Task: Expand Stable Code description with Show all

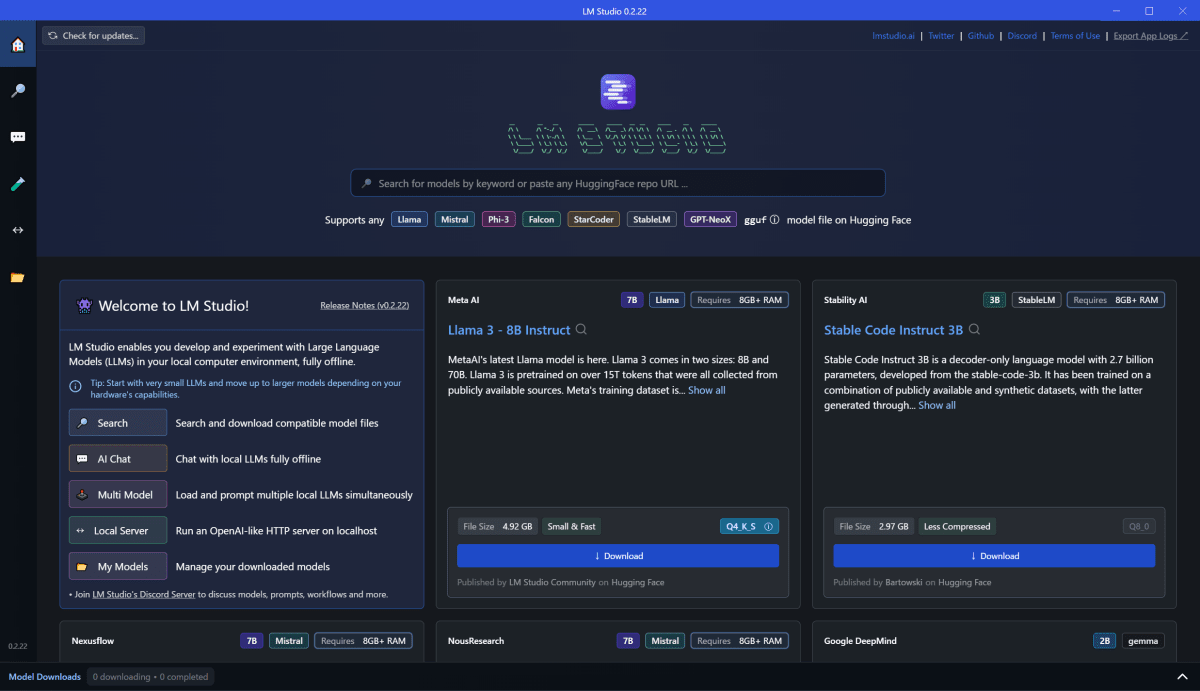Action: click(937, 405)
